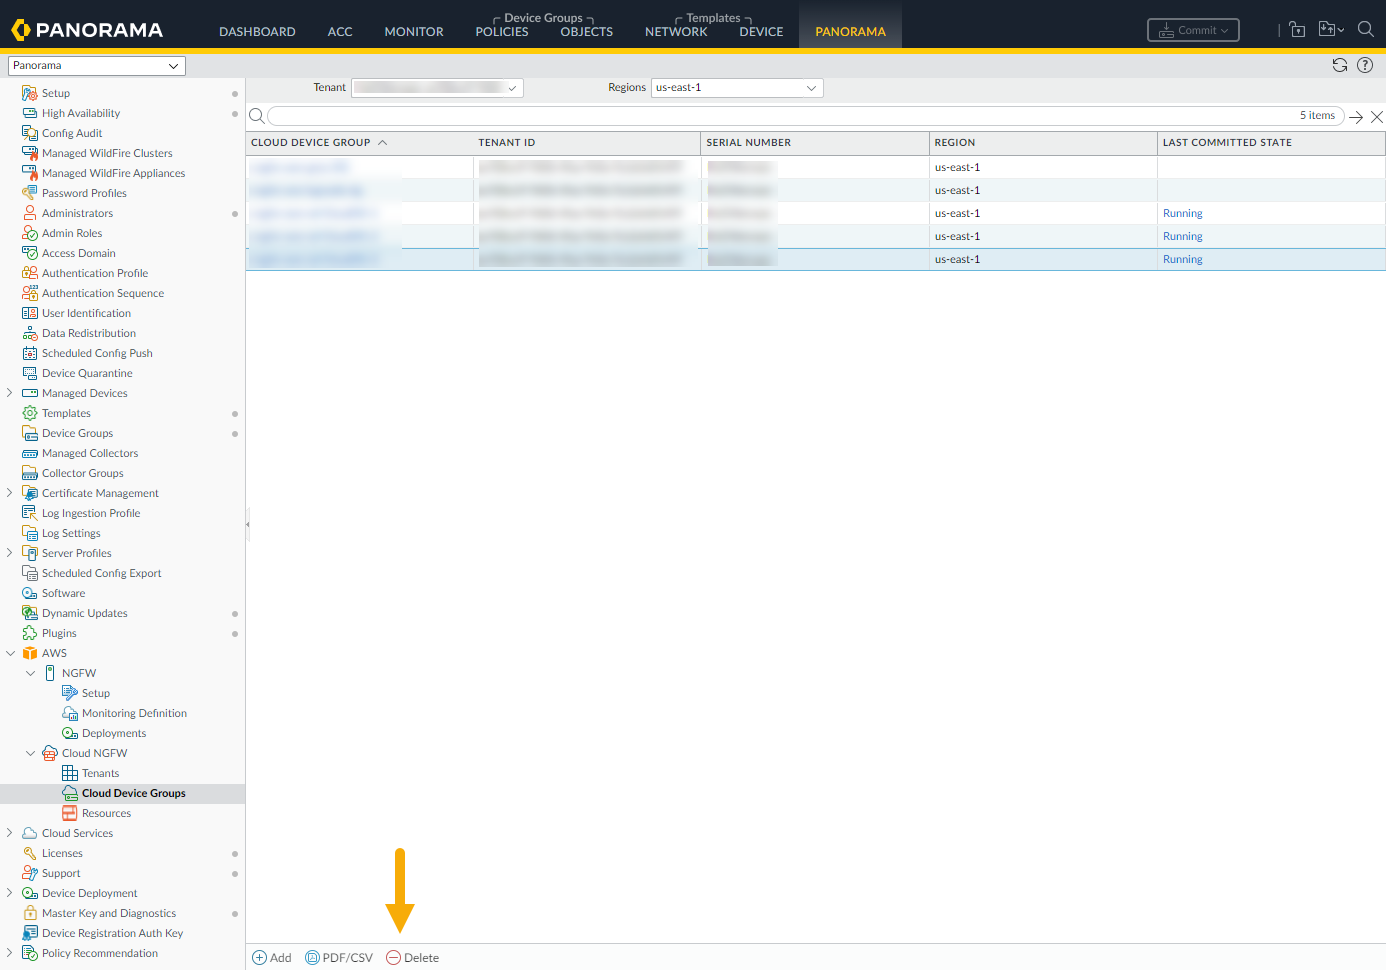
Task: Clear the filter with the X icon
Action: [1377, 117]
